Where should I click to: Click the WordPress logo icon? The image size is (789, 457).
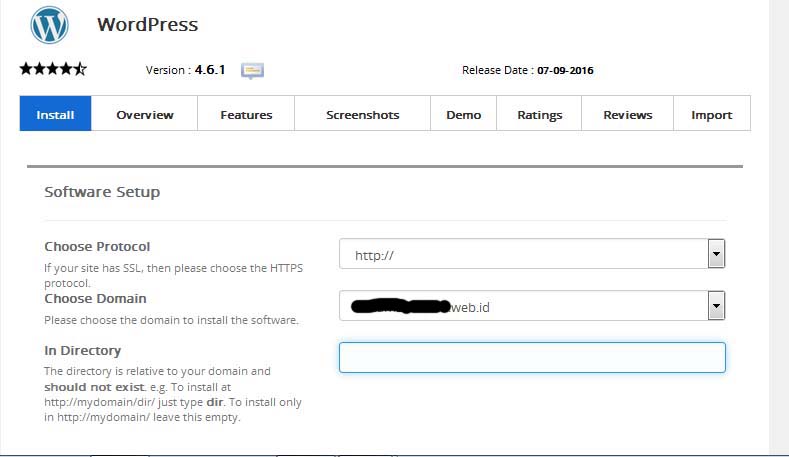(49, 25)
